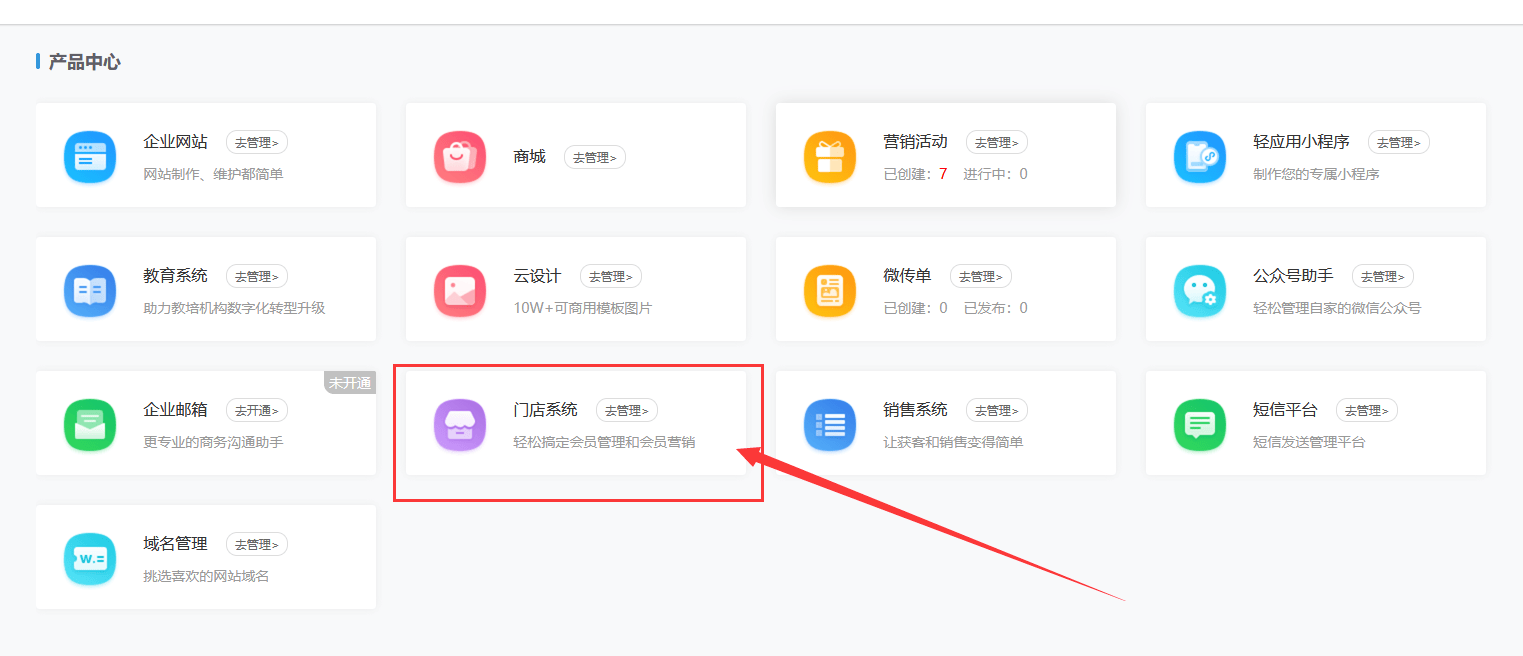The height and width of the screenshot is (656, 1523).
Task: Click 轻松管理自家的微信公众号 description
Action: tap(1337, 308)
